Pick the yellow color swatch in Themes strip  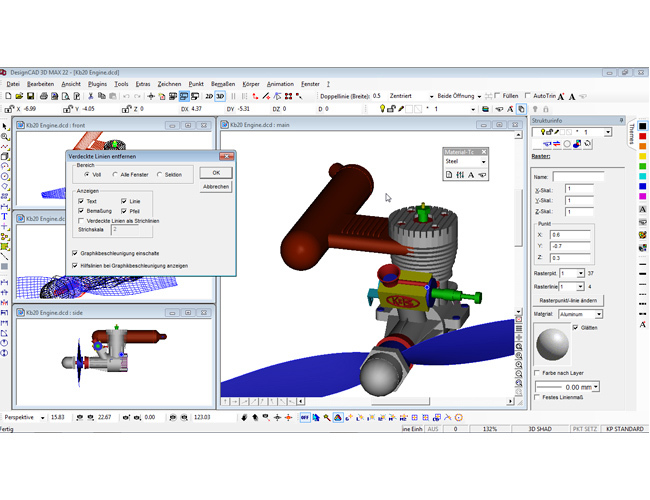click(643, 156)
